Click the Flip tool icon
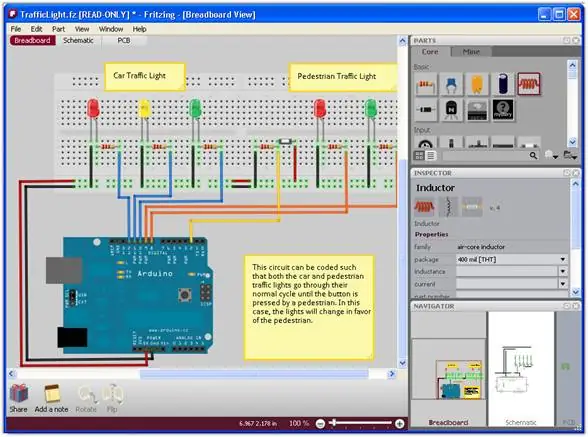Viewport: 588px width, 437px height. pyautogui.click(x=113, y=394)
